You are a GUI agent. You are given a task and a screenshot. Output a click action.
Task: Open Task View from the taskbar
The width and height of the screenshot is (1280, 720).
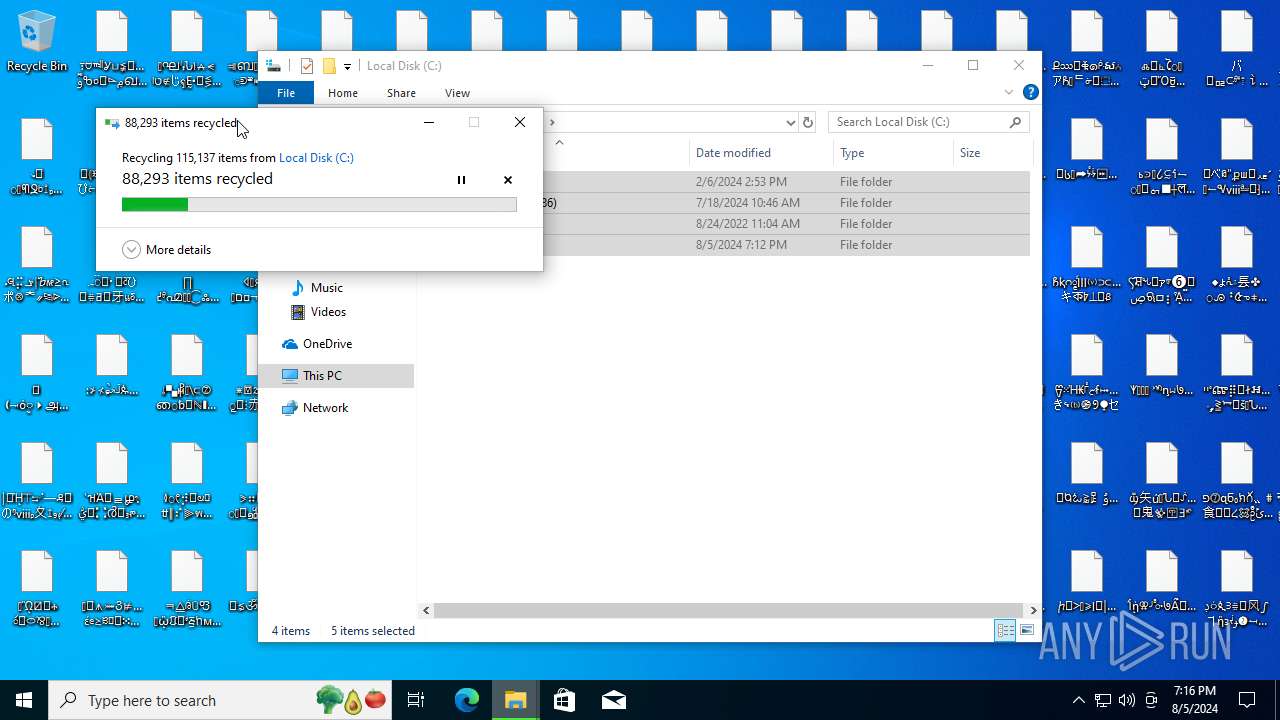(416, 700)
